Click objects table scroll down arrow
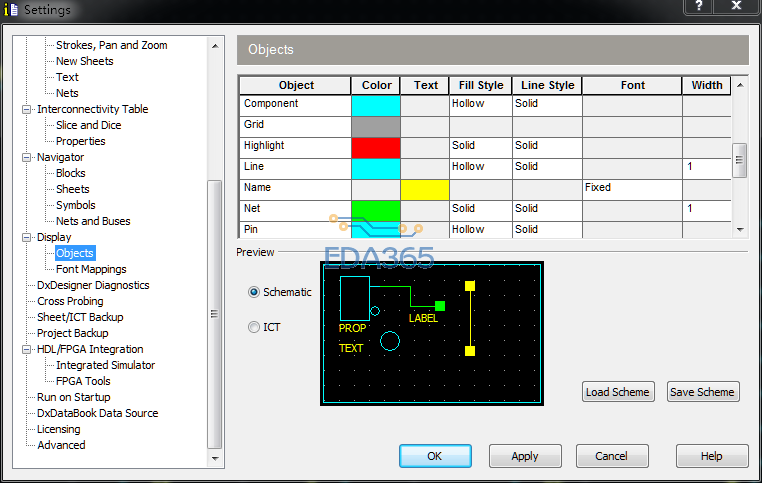The width and height of the screenshot is (762, 483). (740, 229)
